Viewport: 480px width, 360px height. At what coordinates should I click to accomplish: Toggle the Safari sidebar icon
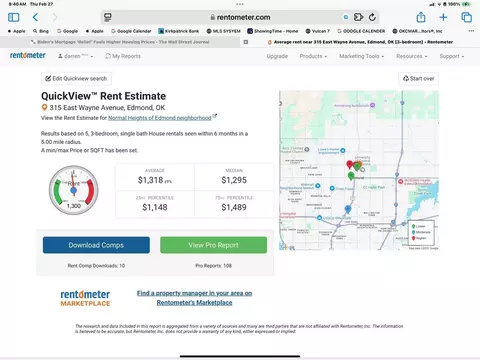[14, 17]
